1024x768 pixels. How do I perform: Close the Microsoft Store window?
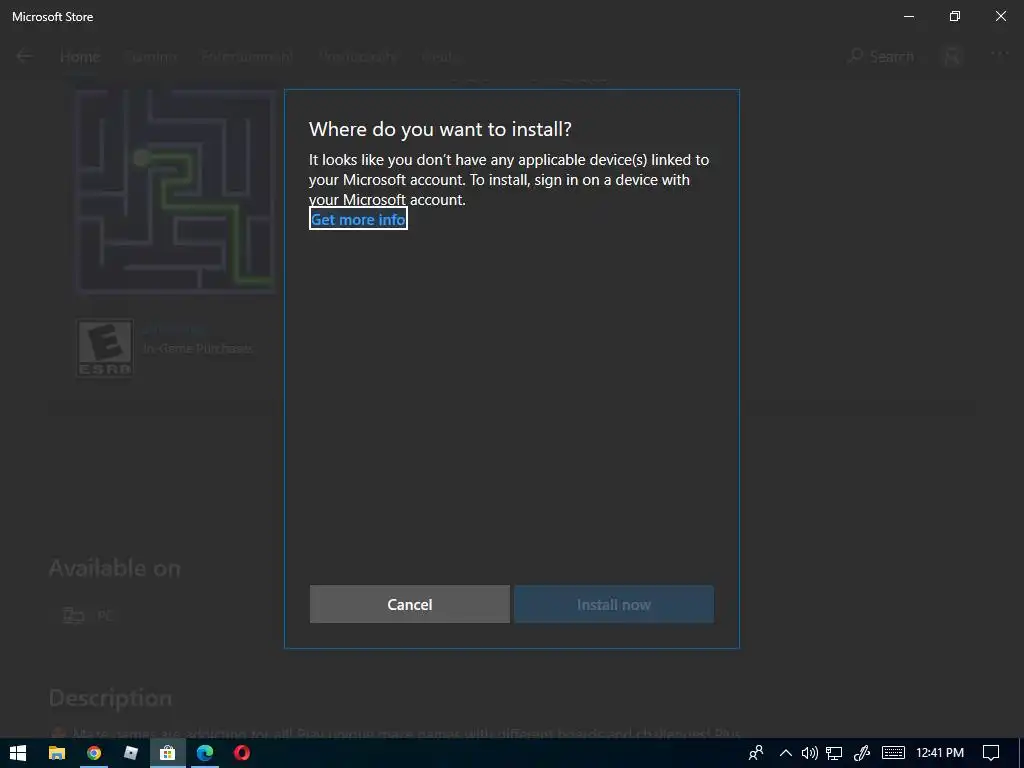pyautogui.click(x=1000, y=16)
